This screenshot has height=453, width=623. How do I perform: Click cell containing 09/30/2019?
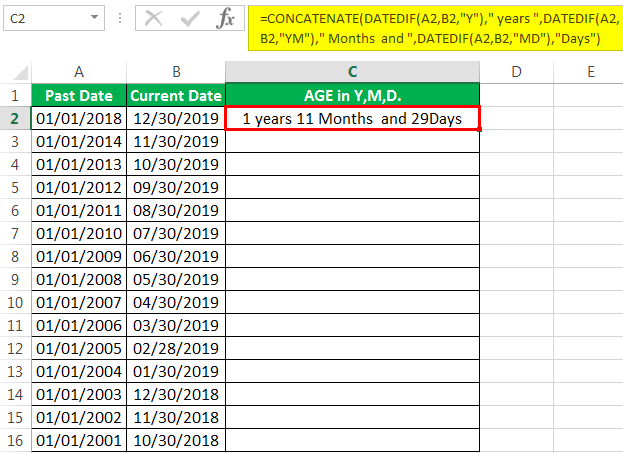176,187
